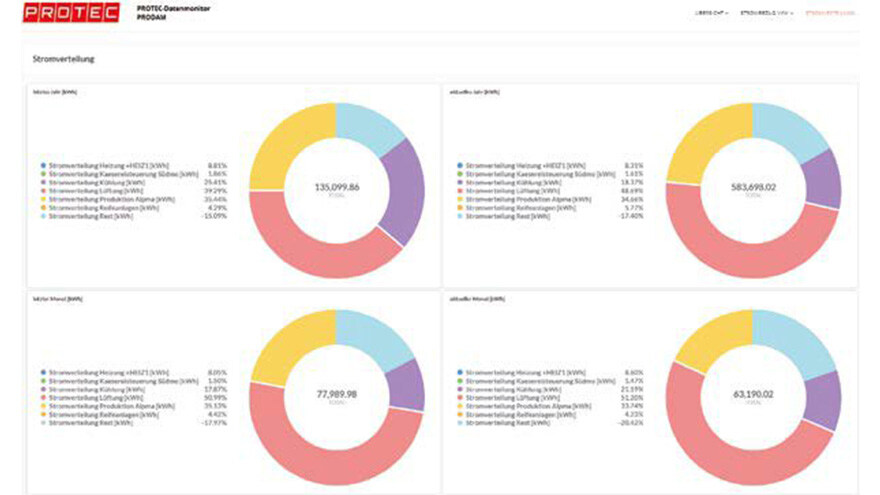Click the aktueller Monat [kWh] panel title
Image resolution: width=880 pixels, height=495 pixels.
[477, 299]
